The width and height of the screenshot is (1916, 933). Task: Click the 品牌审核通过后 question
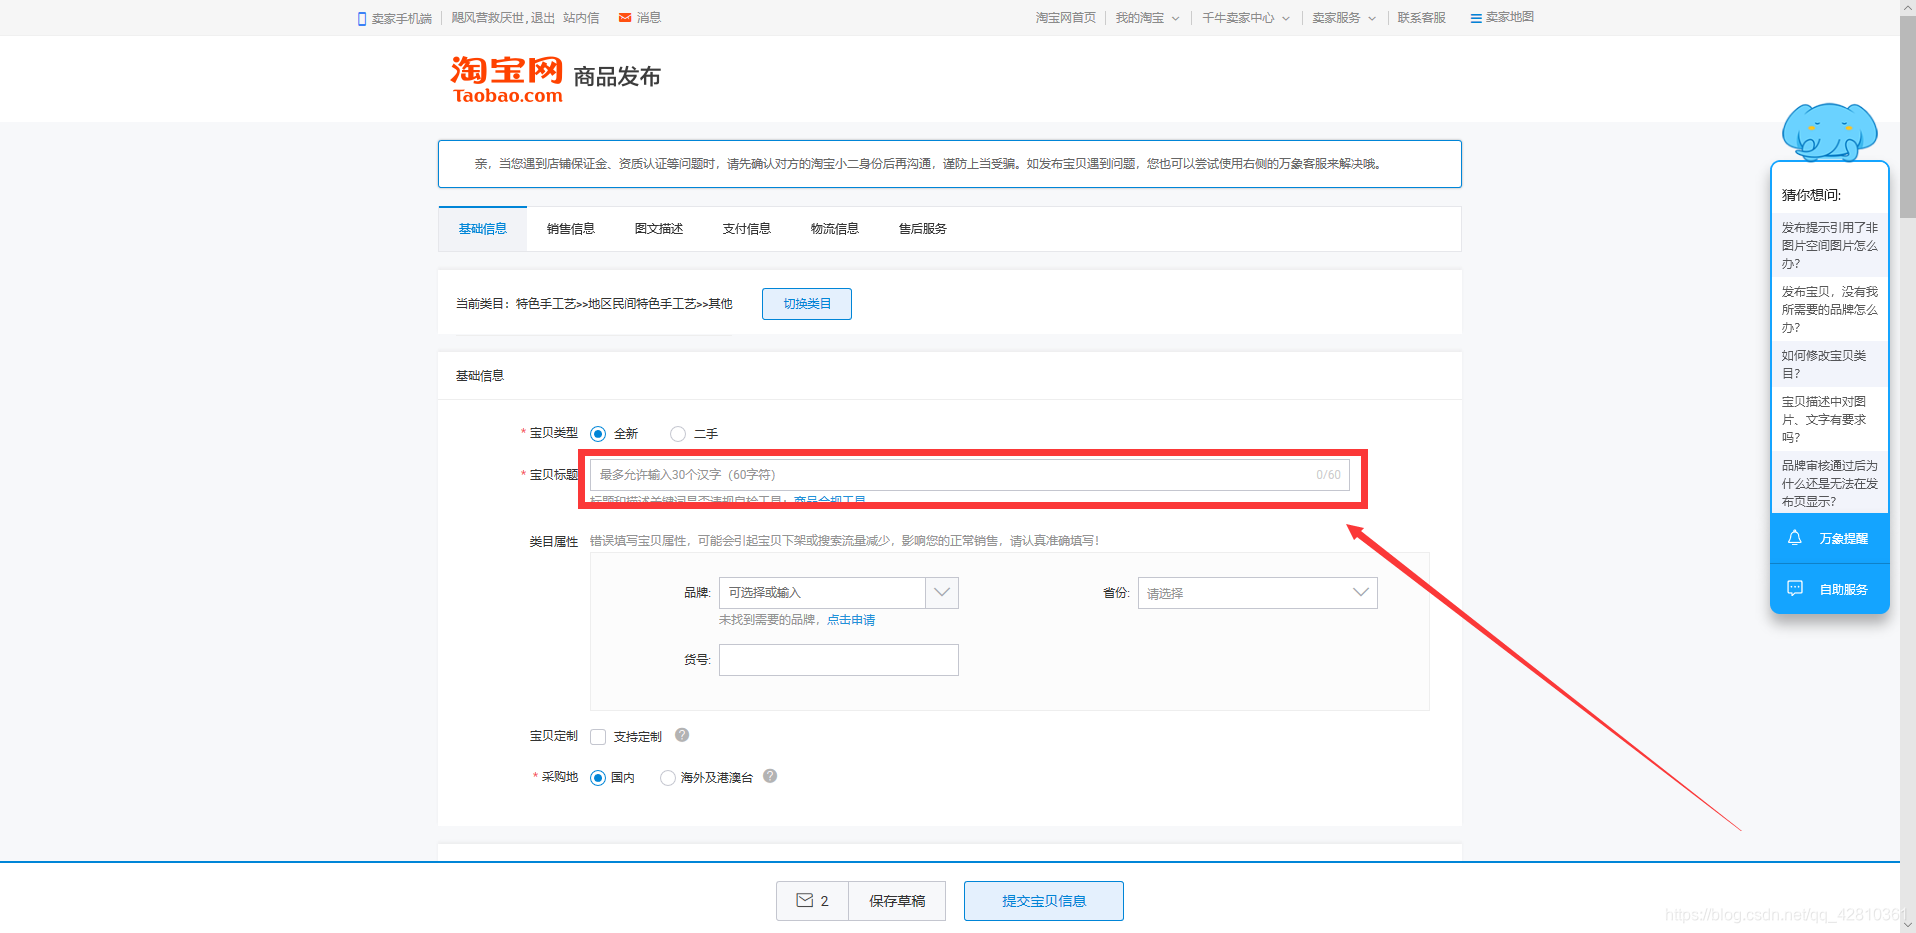tap(1829, 483)
